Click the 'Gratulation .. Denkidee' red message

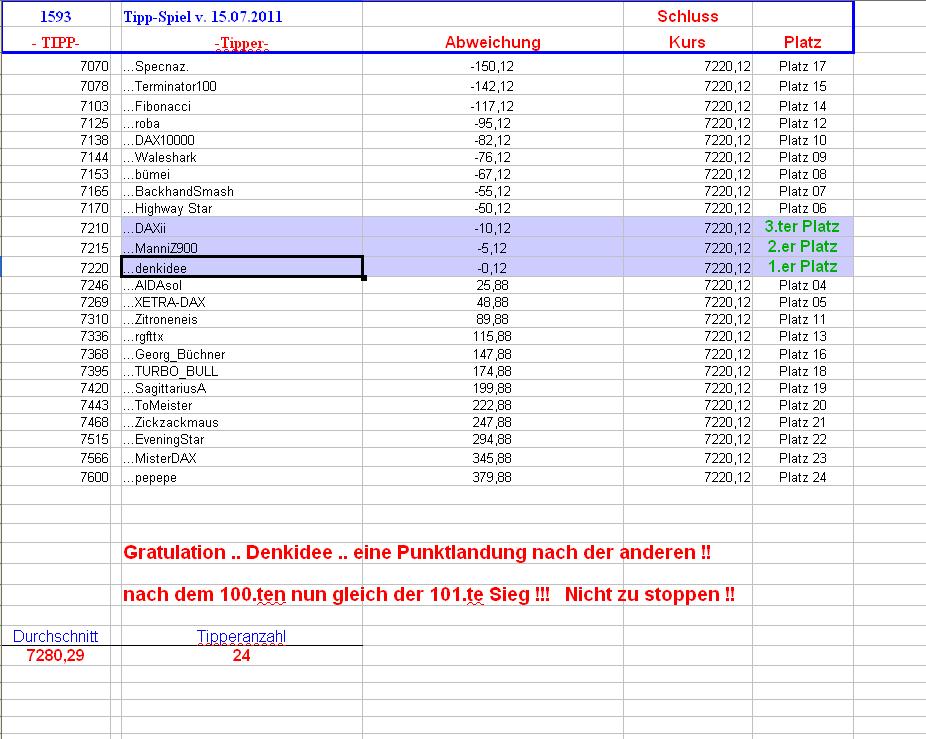[417, 552]
